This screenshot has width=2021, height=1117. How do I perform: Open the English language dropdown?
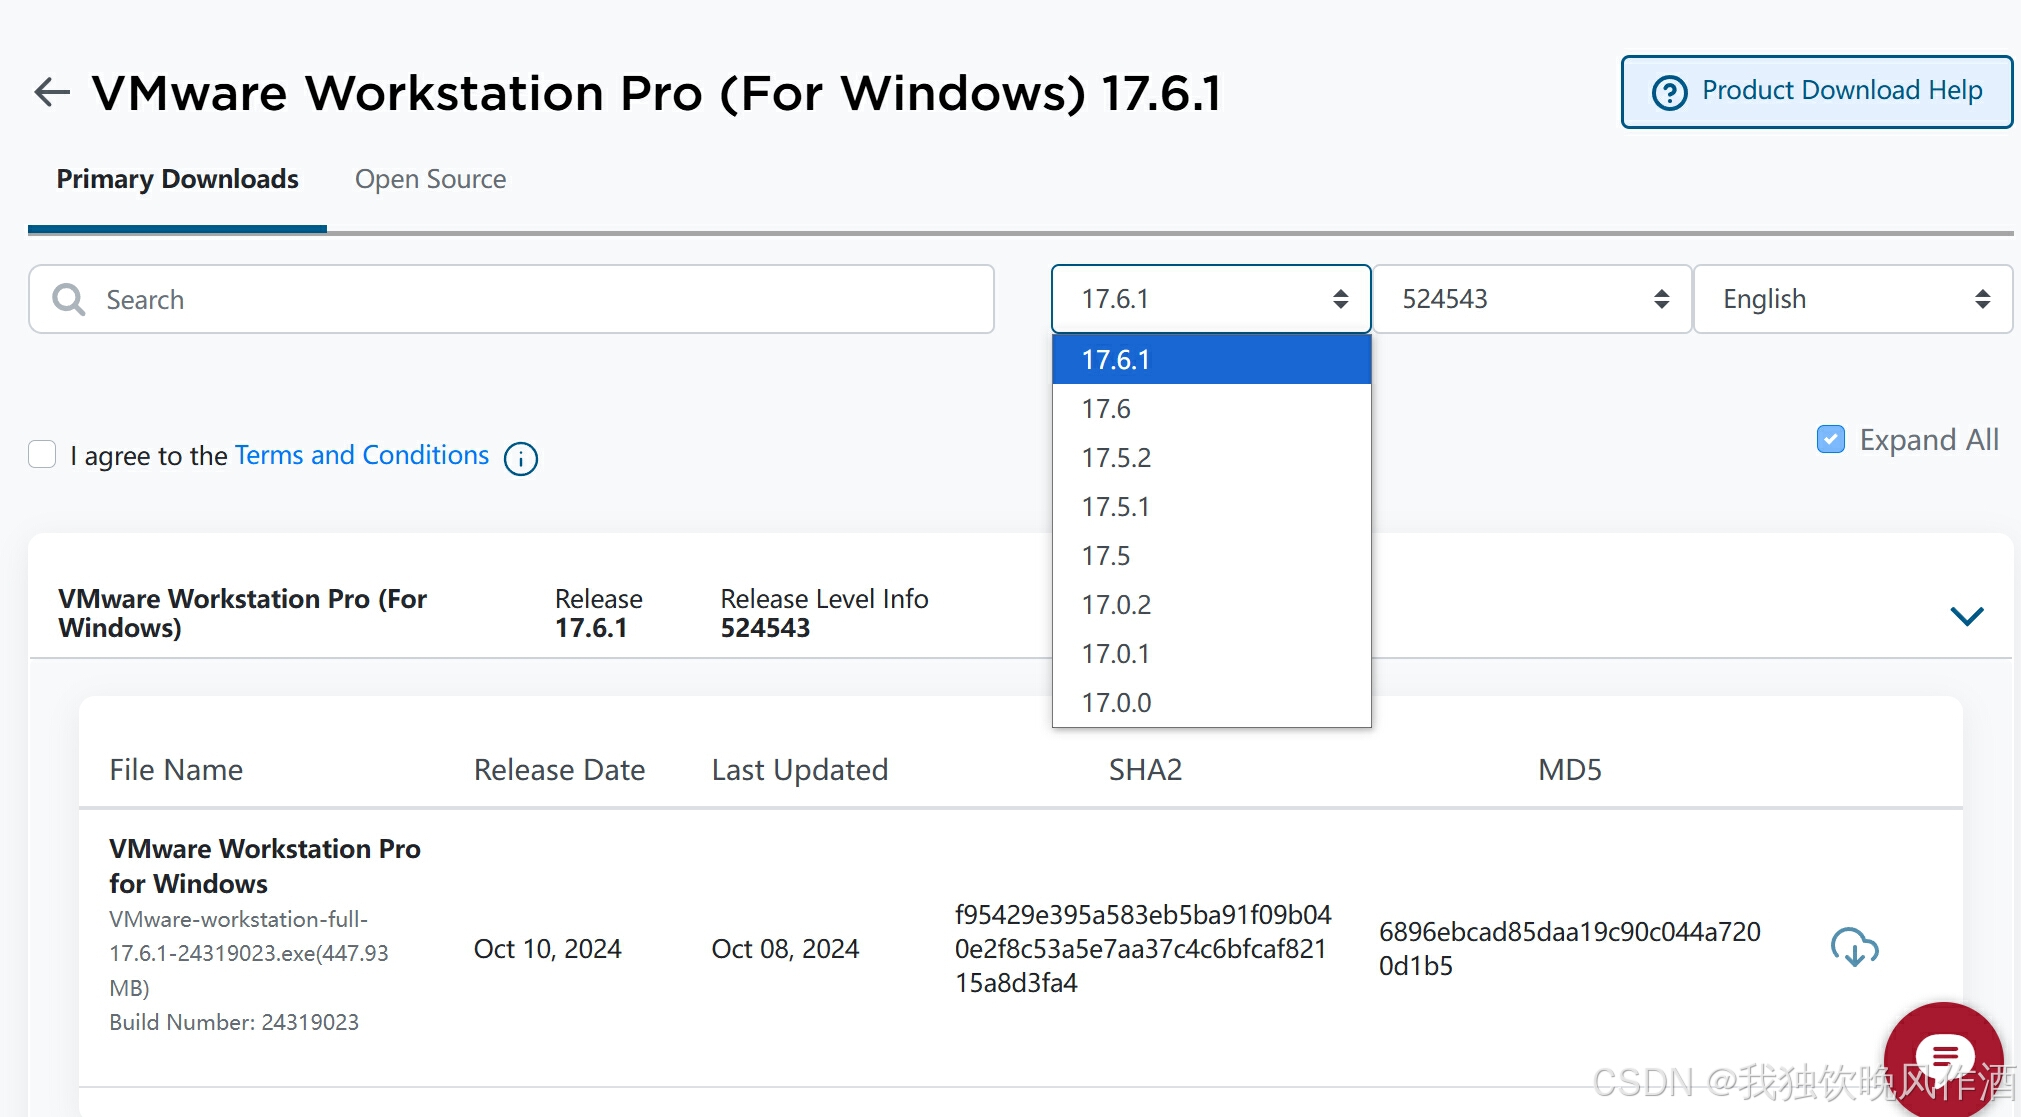coord(1852,299)
